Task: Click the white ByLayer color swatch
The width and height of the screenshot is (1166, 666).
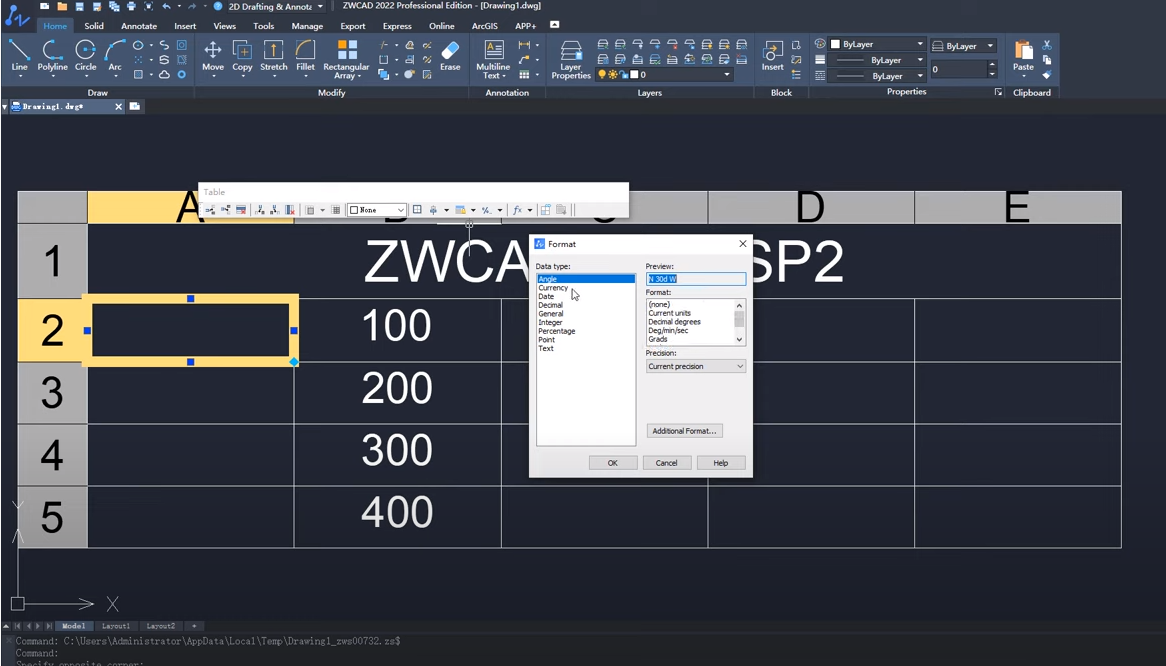Action: click(x=835, y=44)
